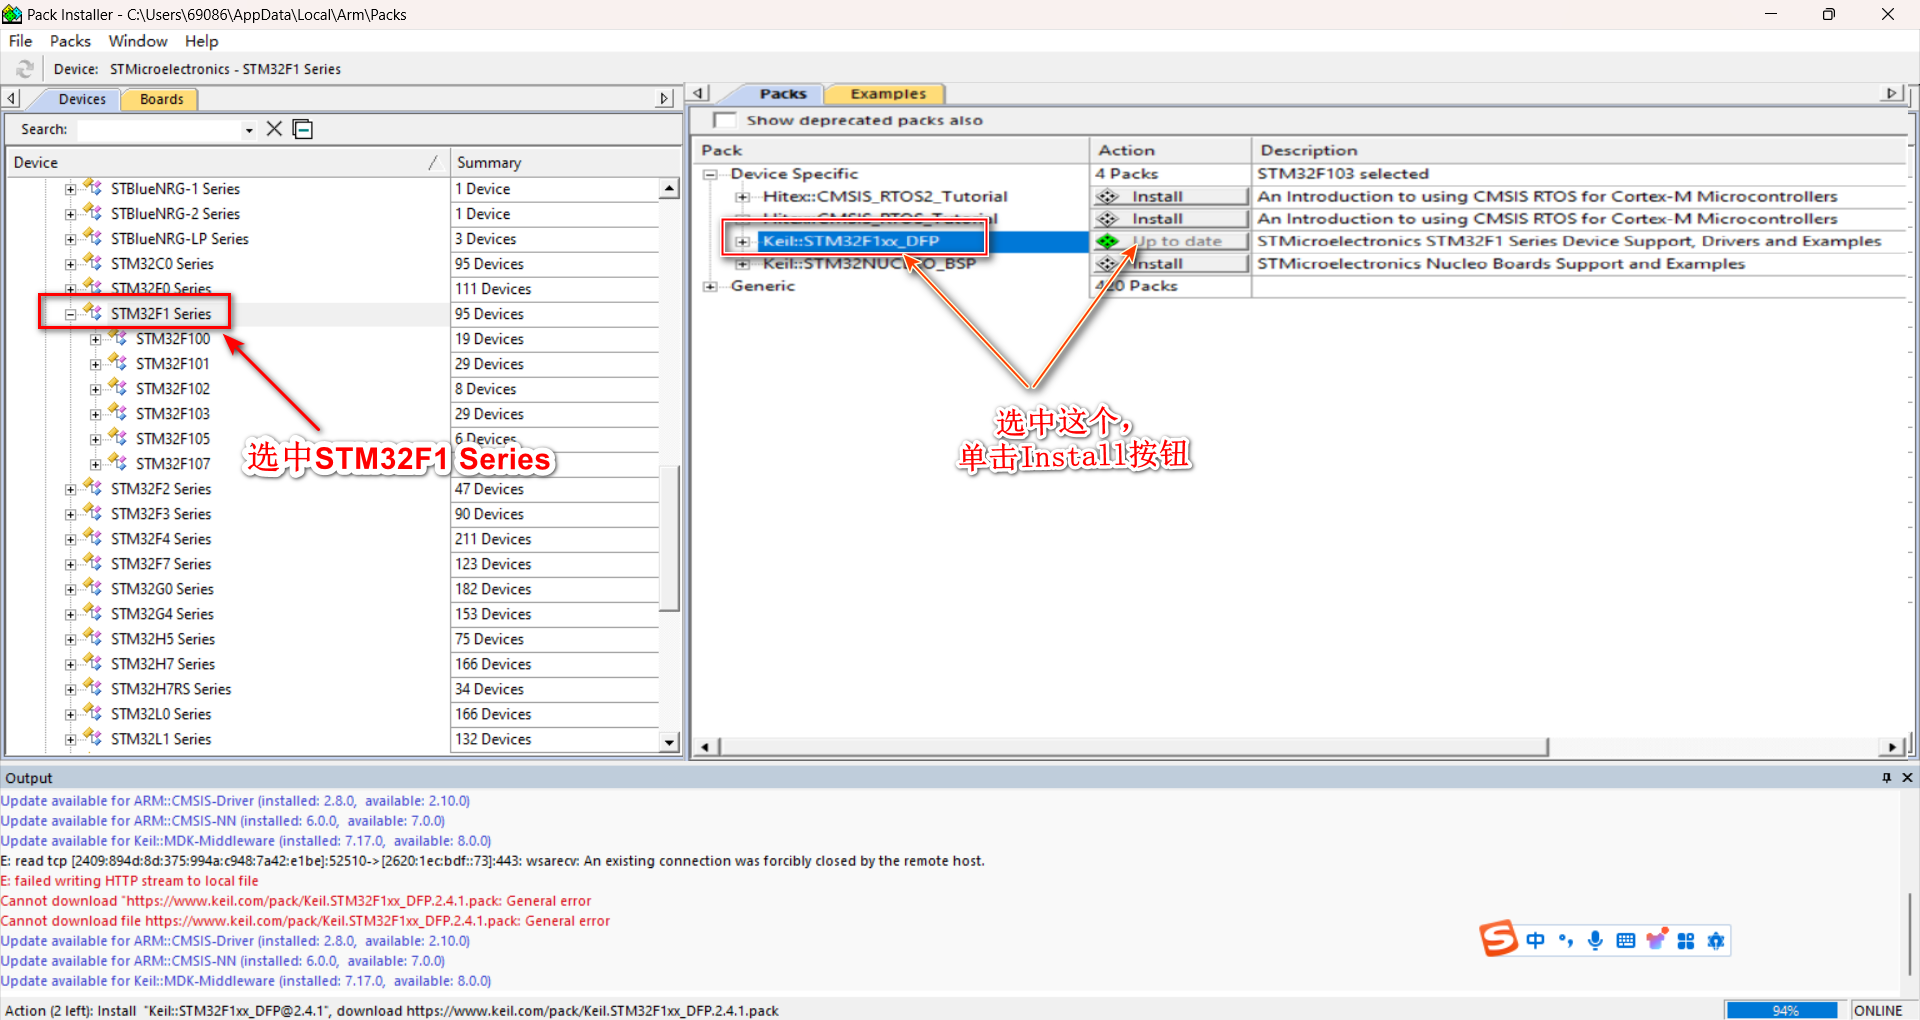Expand the STM32F103 tree node
Screen dimensions: 1920x1020
coord(95,414)
